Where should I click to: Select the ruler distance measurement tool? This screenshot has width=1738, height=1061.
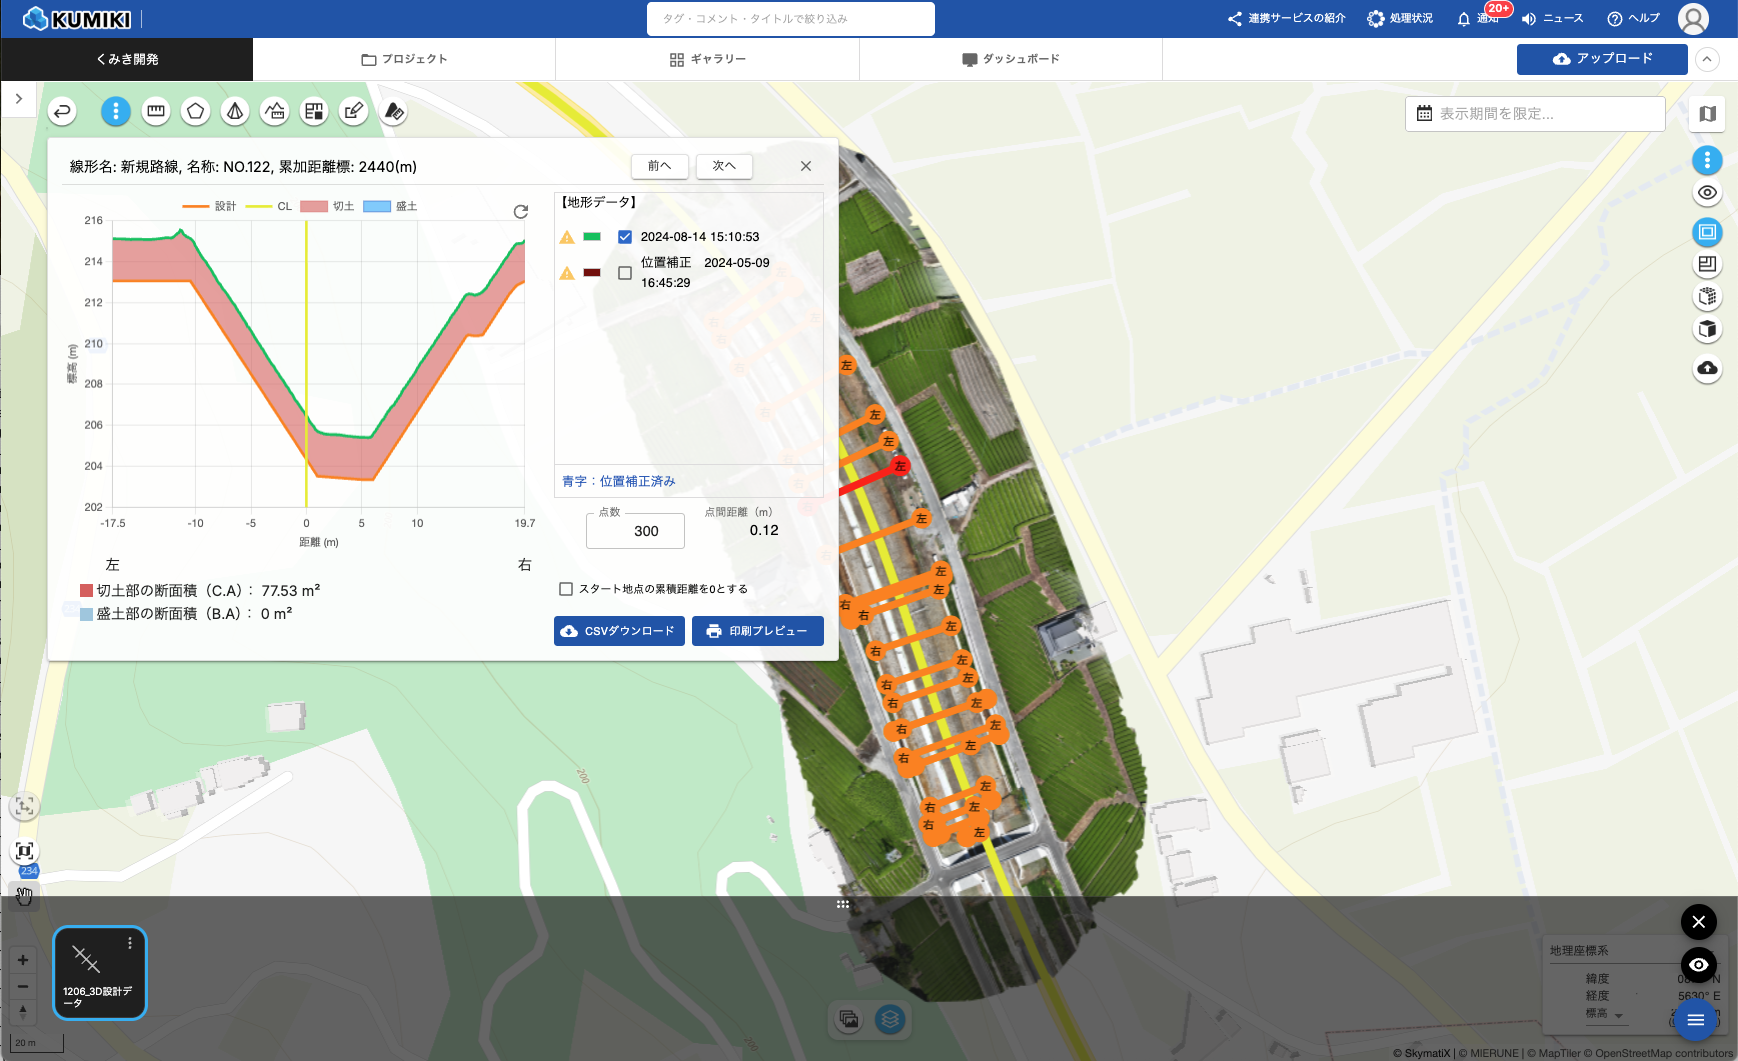(x=156, y=111)
